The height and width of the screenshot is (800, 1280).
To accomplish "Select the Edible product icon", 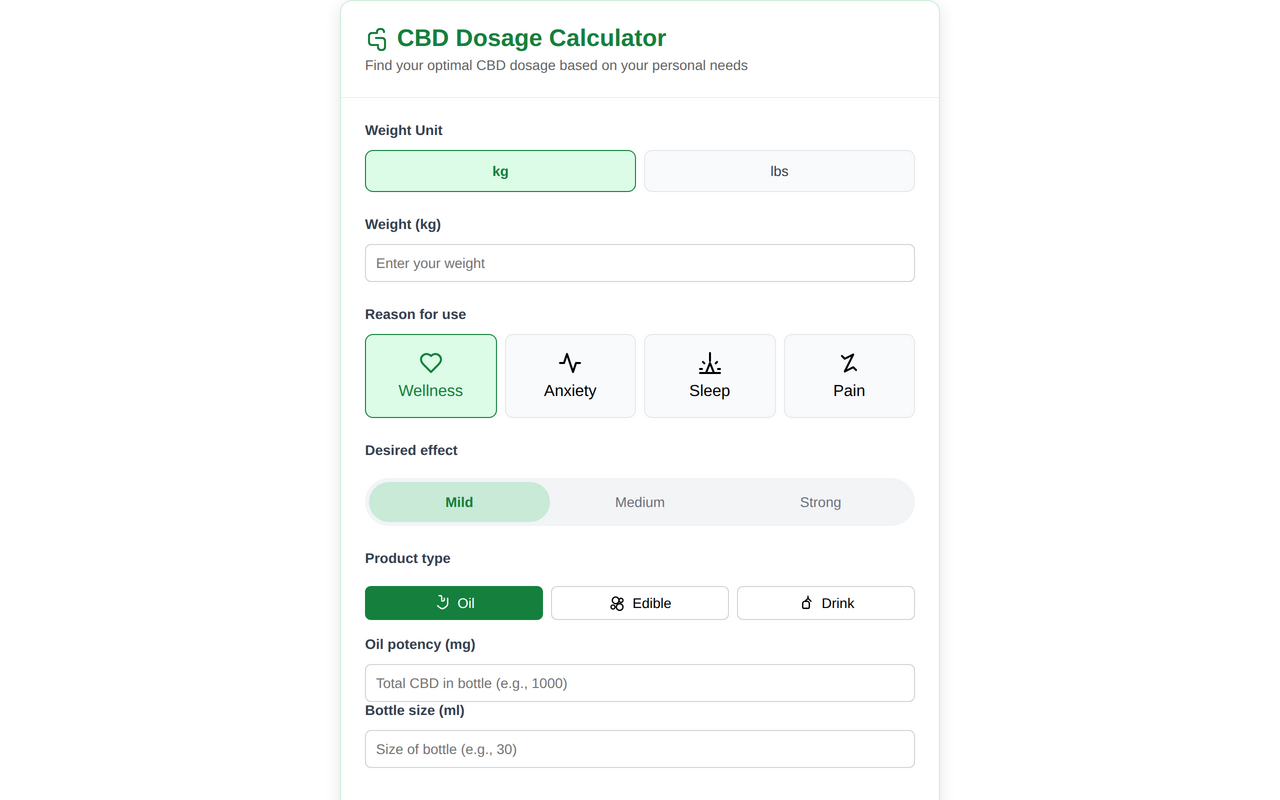I will [x=615, y=602].
